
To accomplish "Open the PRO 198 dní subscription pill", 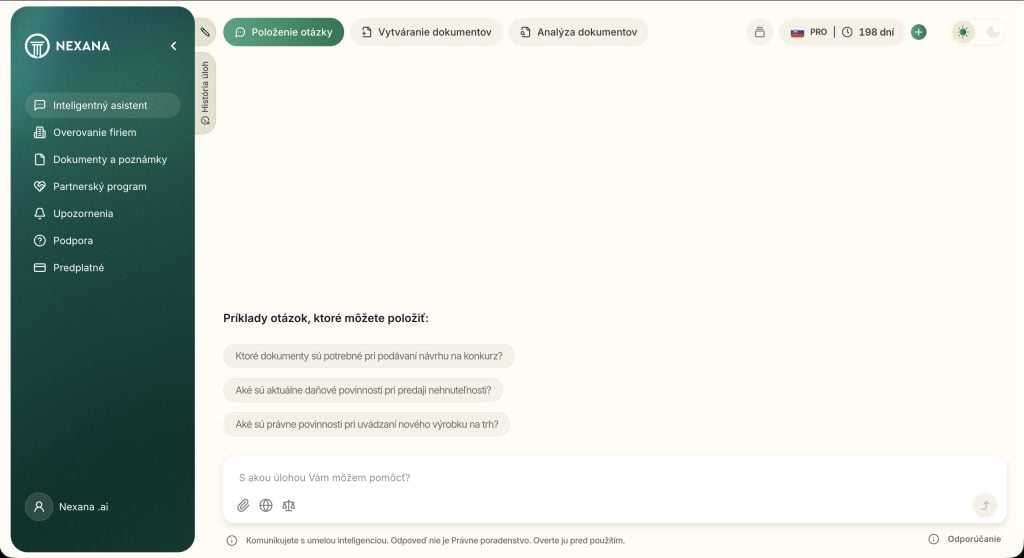I will [x=841, y=32].
